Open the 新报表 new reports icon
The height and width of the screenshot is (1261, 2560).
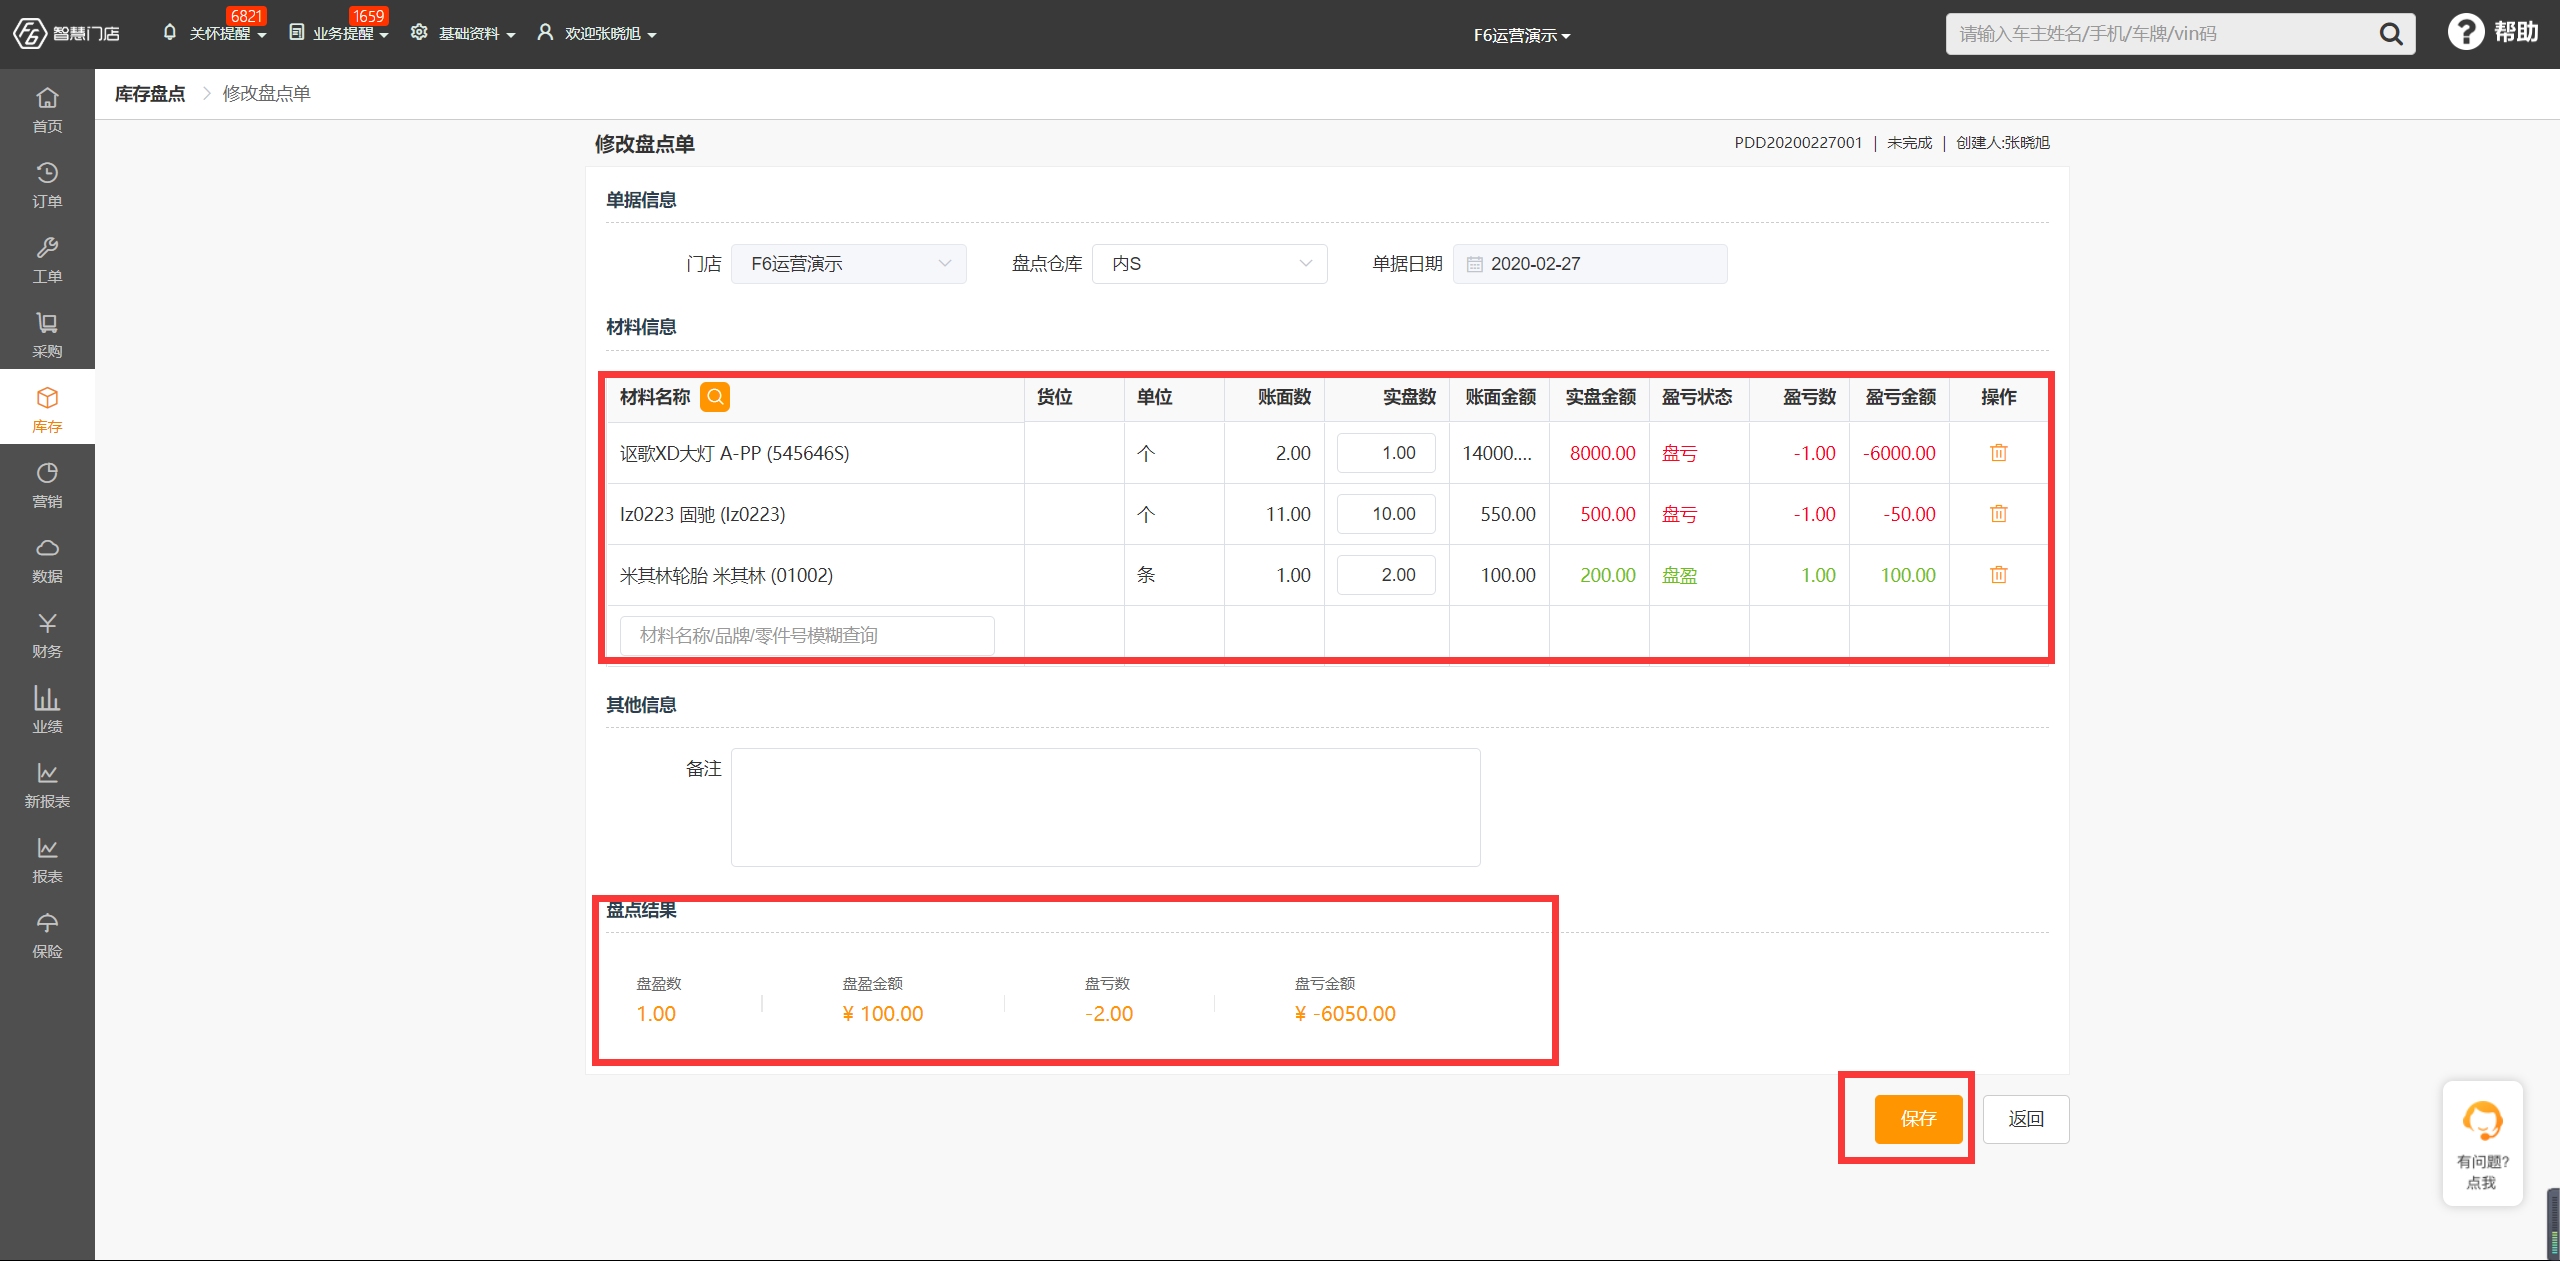click(x=47, y=784)
